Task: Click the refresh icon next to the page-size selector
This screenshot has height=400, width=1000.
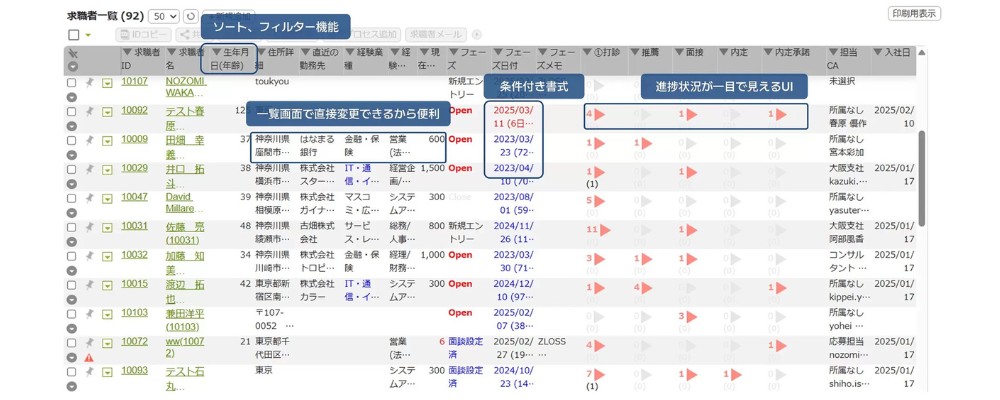Action: point(191,17)
